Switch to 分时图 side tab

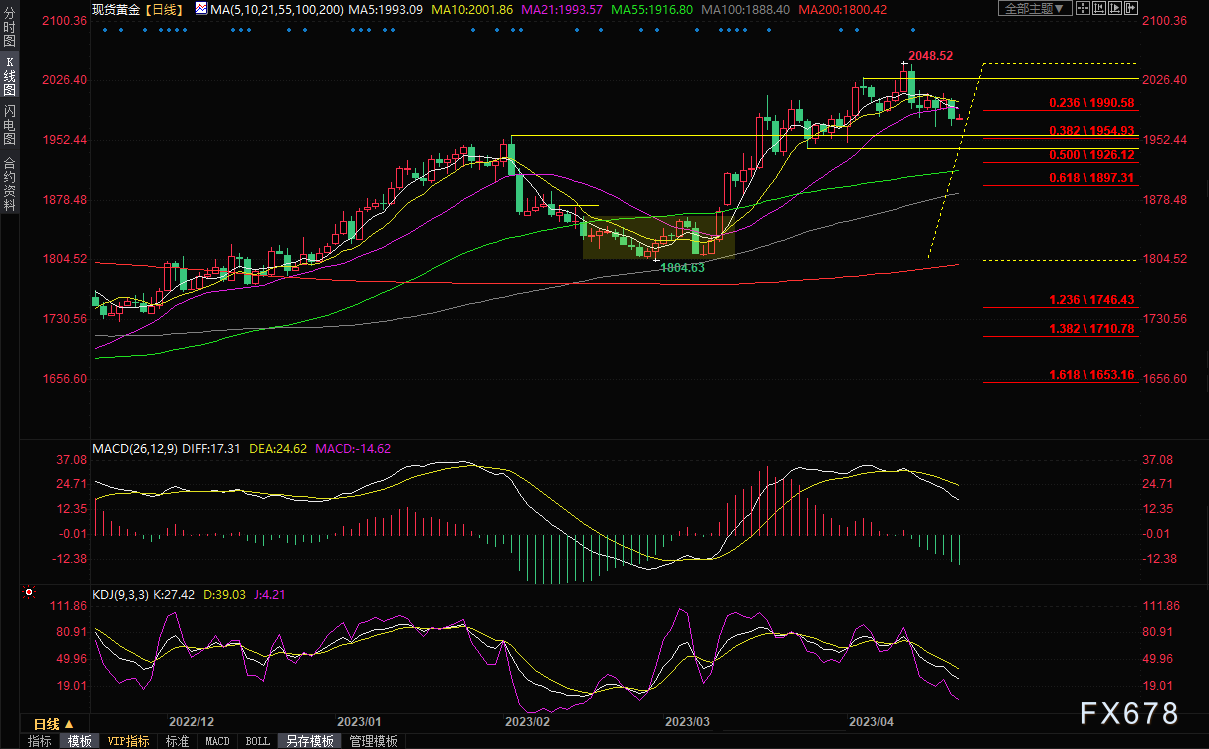coord(9,28)
